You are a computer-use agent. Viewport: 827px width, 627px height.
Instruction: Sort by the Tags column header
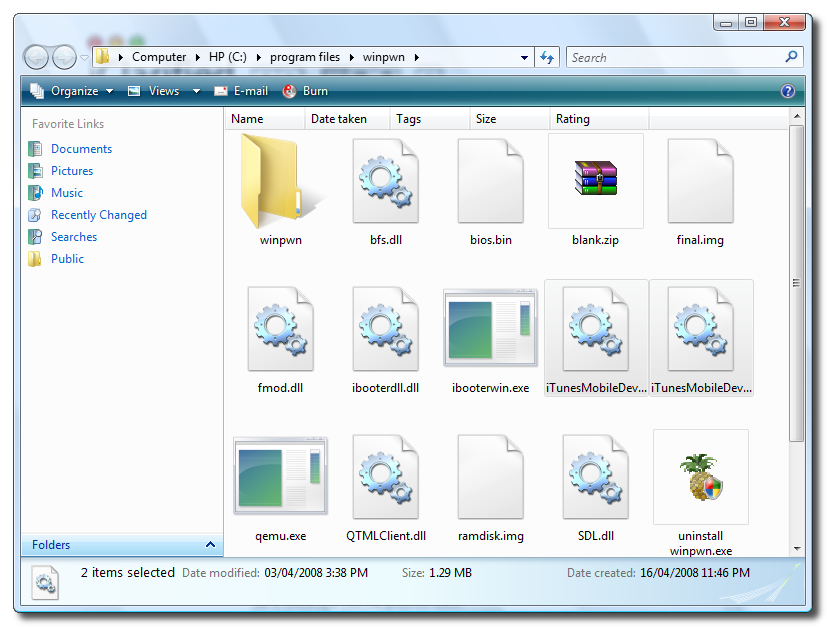pos(429,119)
